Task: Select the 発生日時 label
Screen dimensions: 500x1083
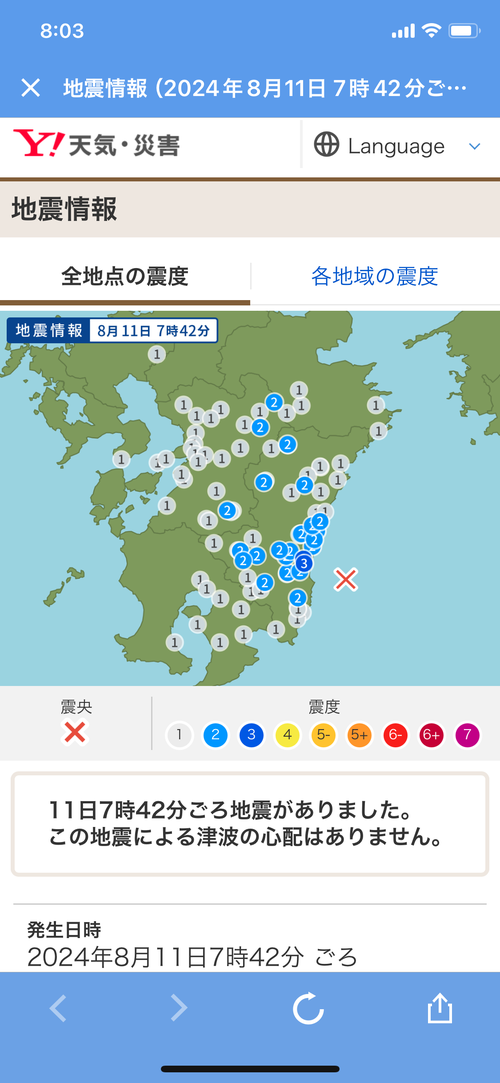Action: tap(64, 928)
